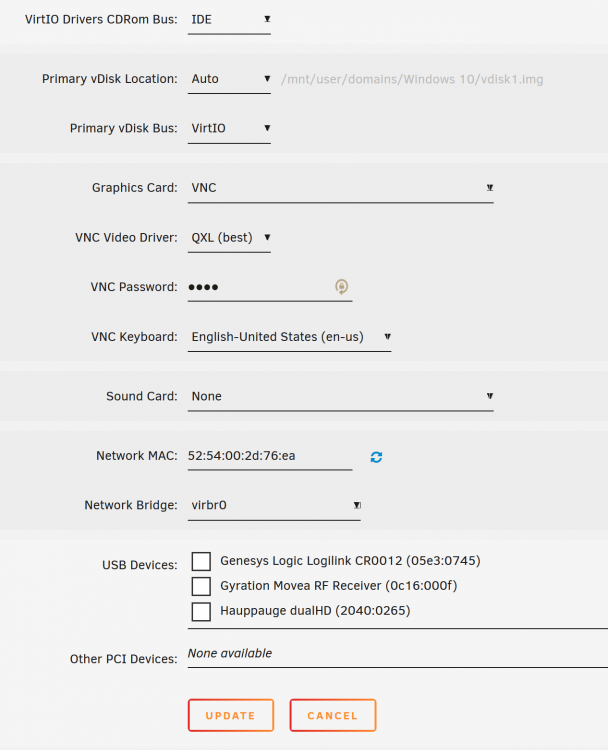Open the Network Bridge virbr0 dropdown
The image size is (608, 750).
(x=274, y=506)
